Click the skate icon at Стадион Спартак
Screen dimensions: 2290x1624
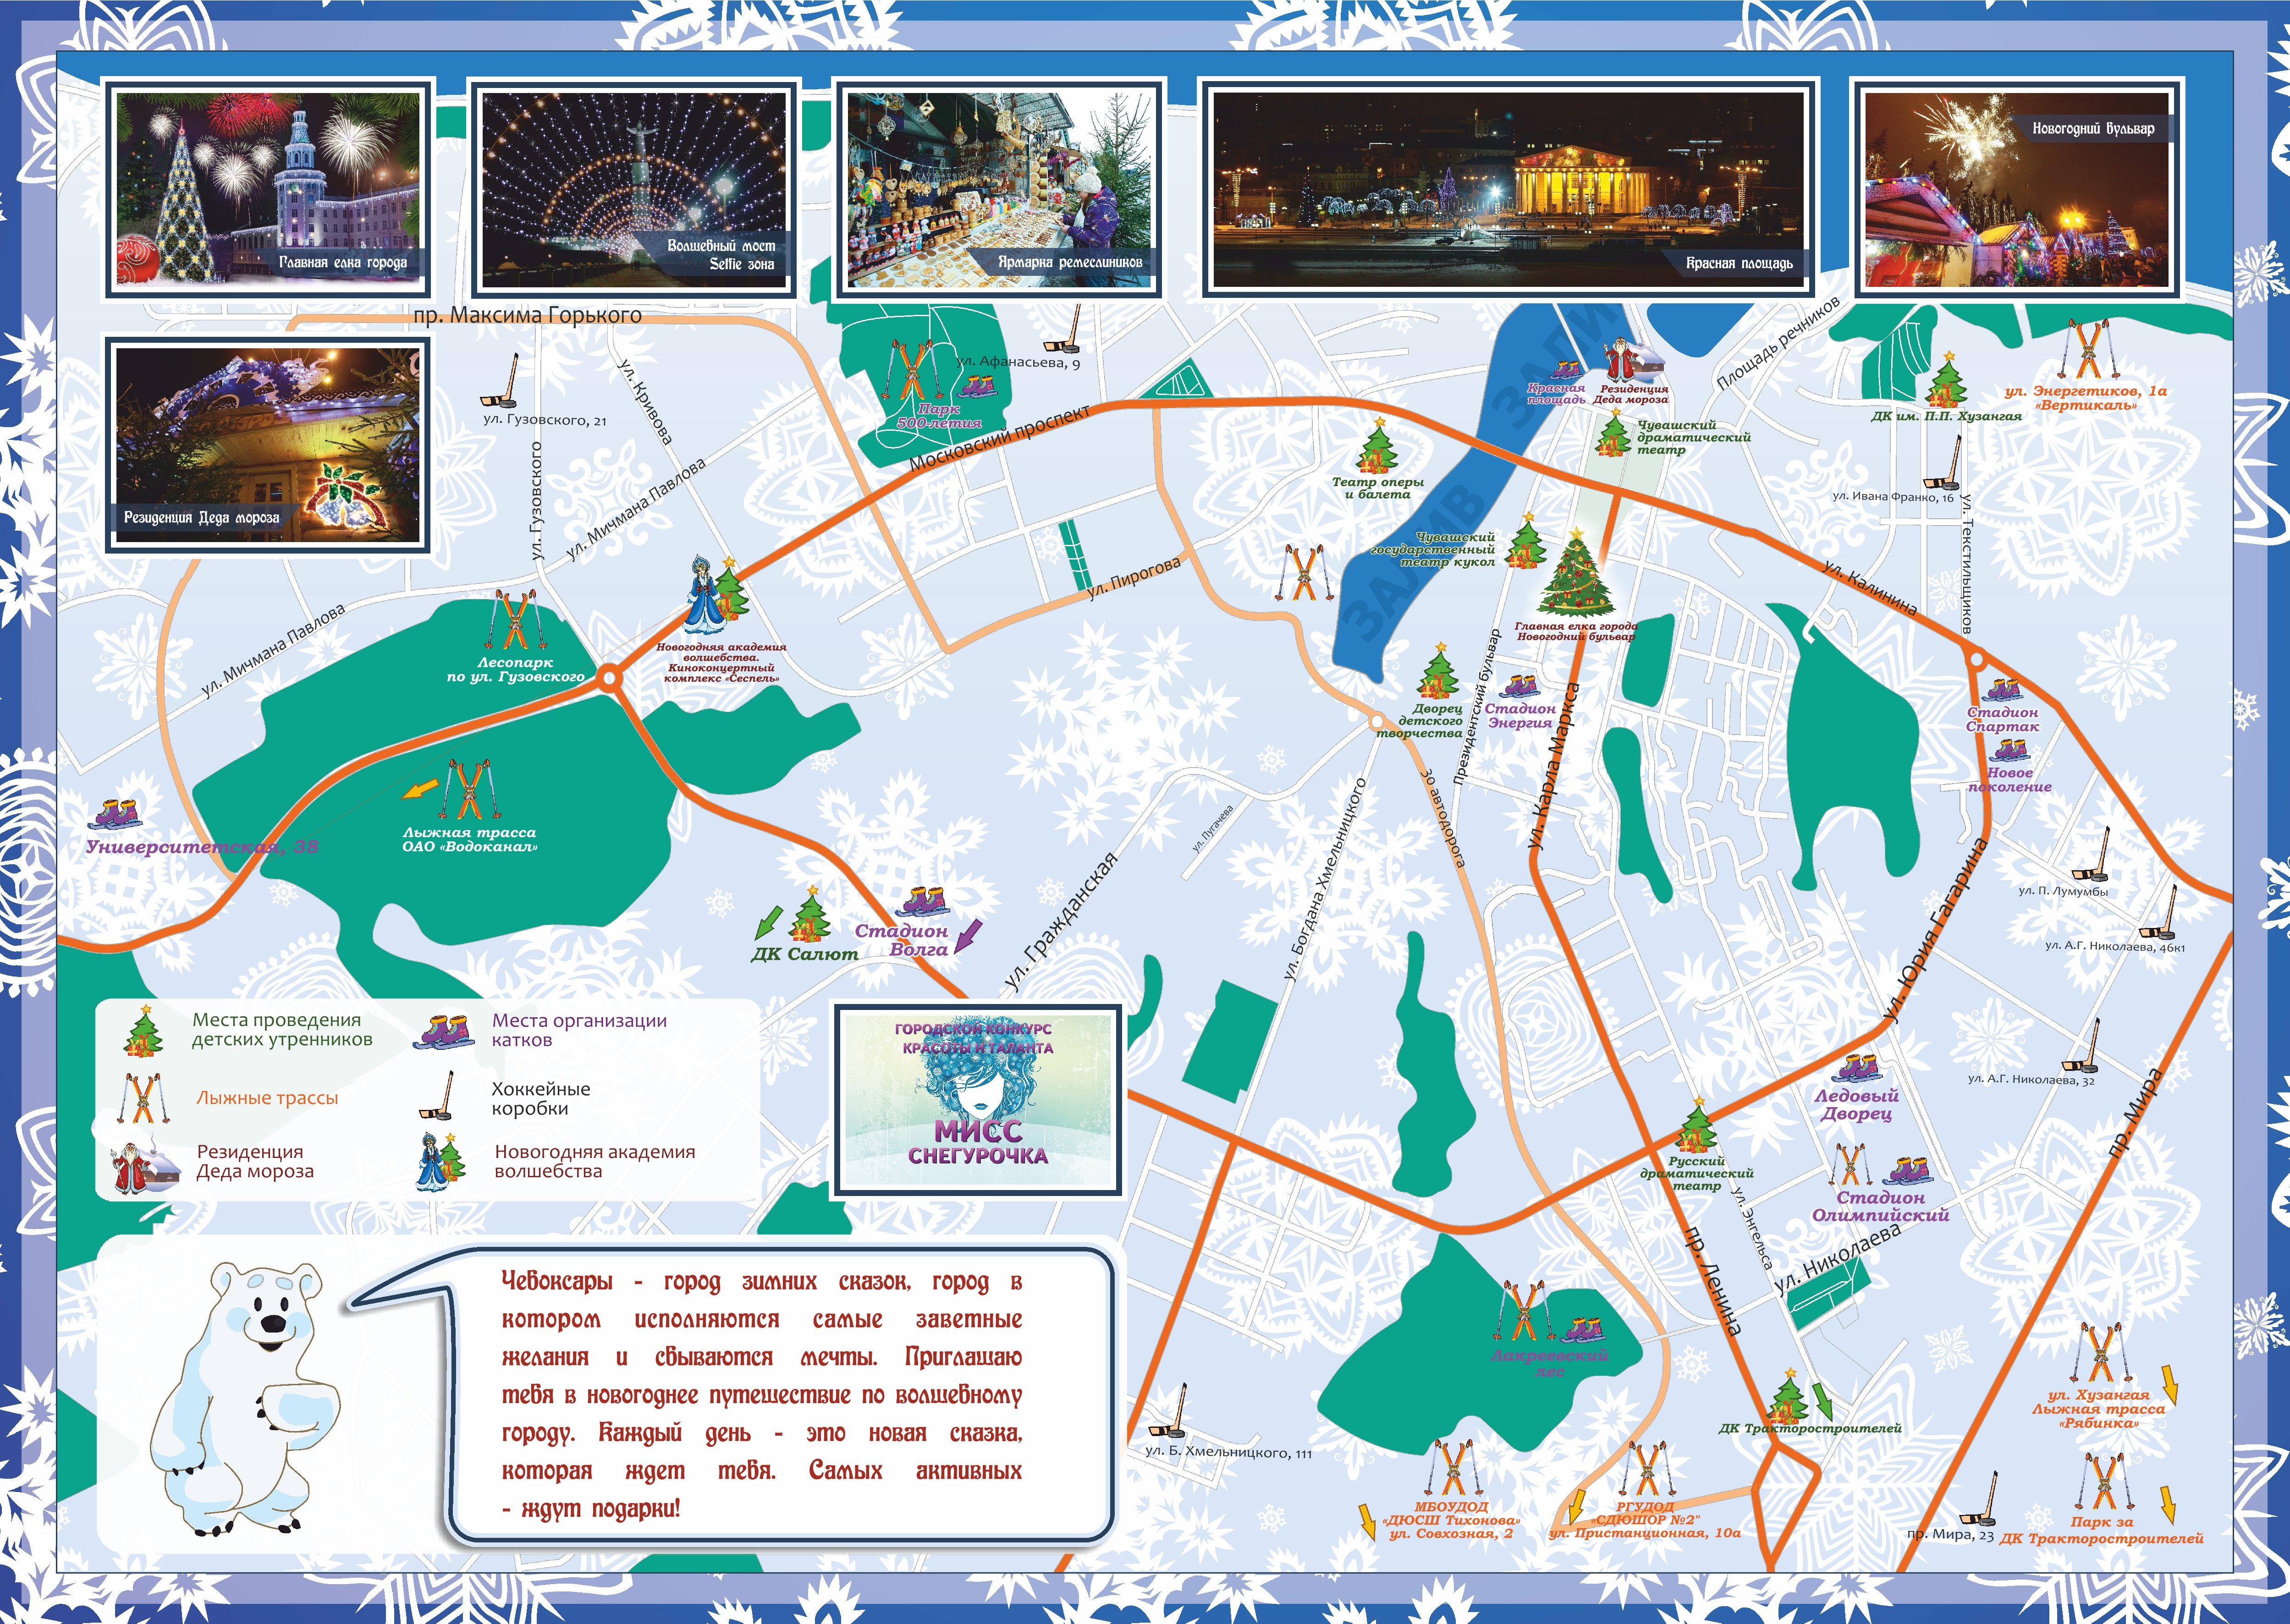point(2003,690)
